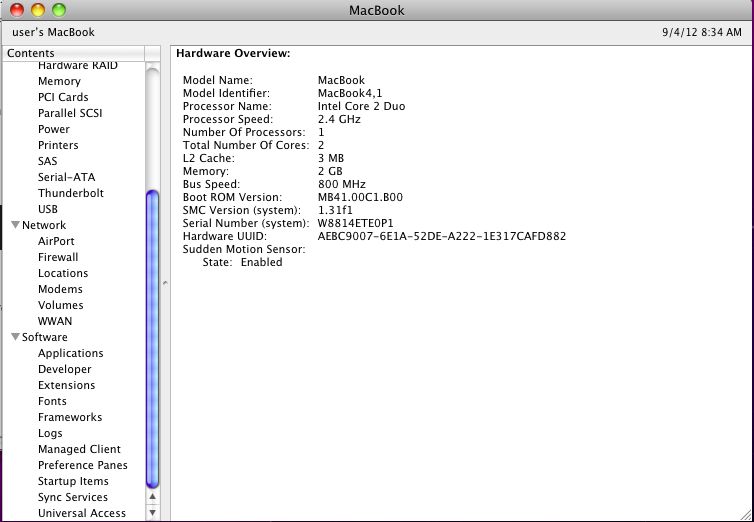Click the Sudden Motion Sensor Enabled state
Screen dimensions: 754x522
[262, 262]
